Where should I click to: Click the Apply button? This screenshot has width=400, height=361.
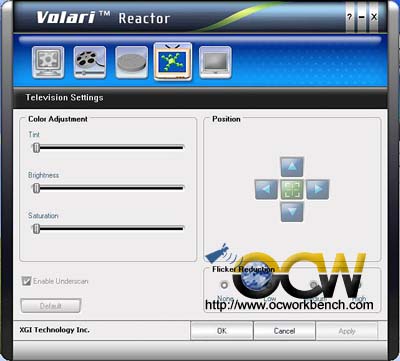(347, 331)
